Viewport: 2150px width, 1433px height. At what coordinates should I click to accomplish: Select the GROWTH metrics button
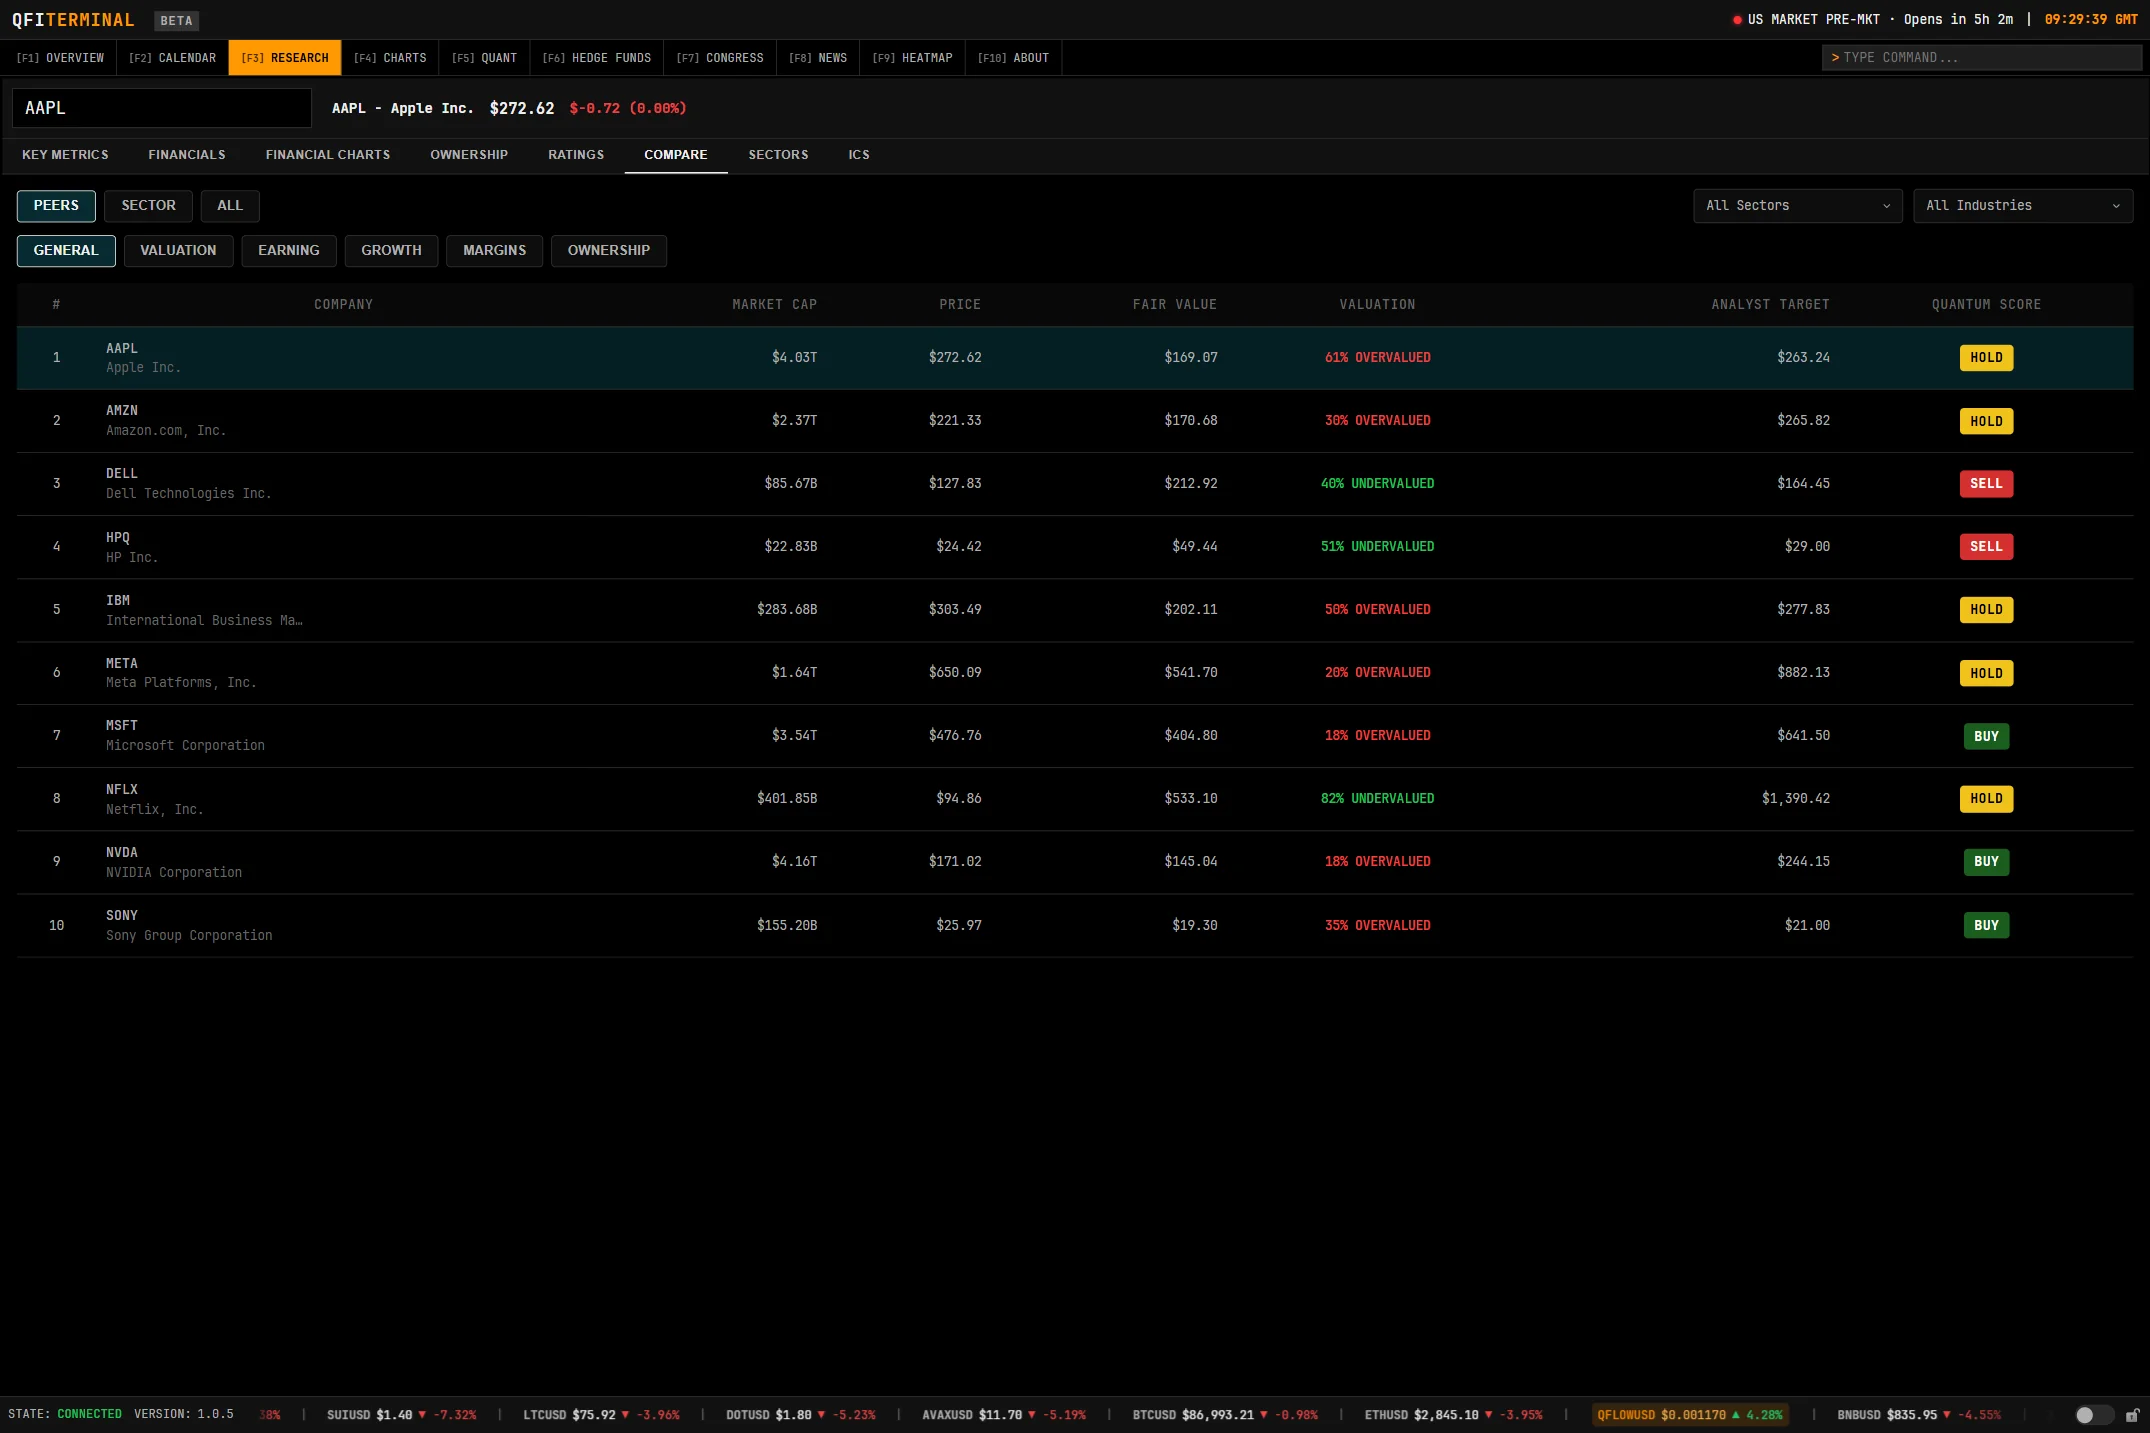pyautogui.click(x=391, y=251)
